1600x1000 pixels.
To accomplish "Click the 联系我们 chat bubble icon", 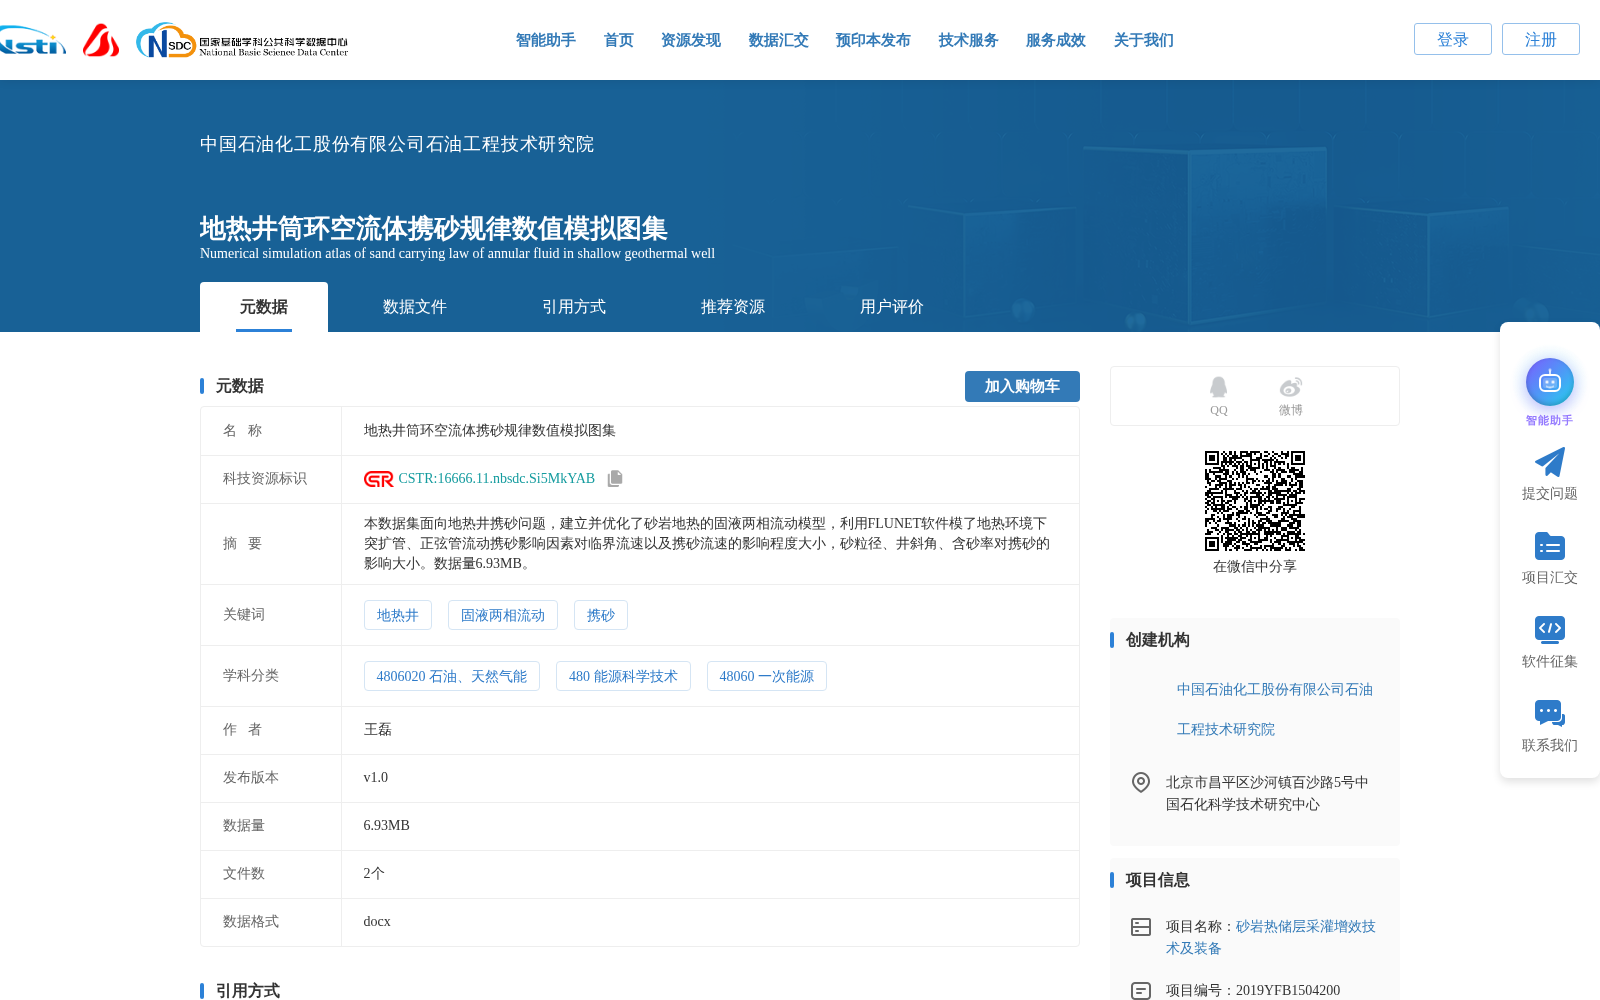I will 1549,713.
